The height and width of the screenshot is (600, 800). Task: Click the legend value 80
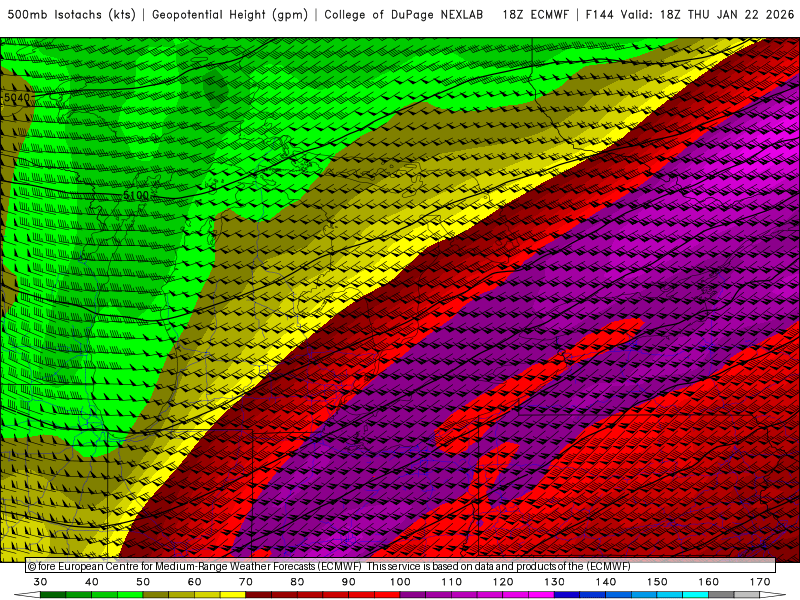(x=297, y=582)
